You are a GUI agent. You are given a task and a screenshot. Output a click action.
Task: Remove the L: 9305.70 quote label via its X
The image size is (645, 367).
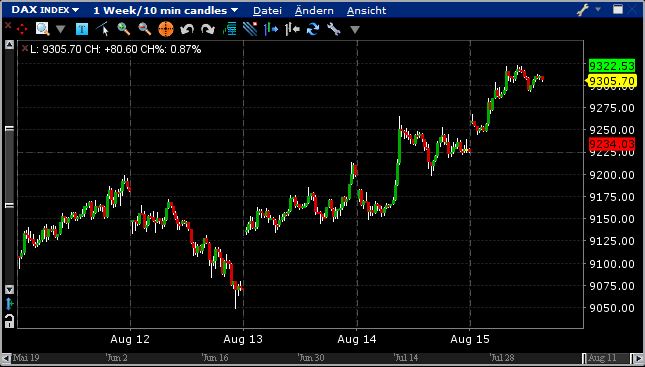click(x=25, y=49)
